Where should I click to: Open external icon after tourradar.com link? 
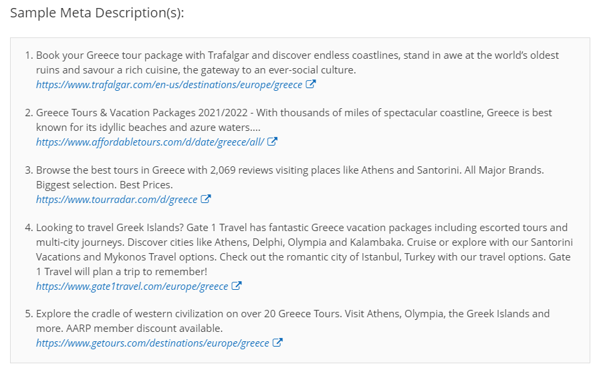(206, 199)
